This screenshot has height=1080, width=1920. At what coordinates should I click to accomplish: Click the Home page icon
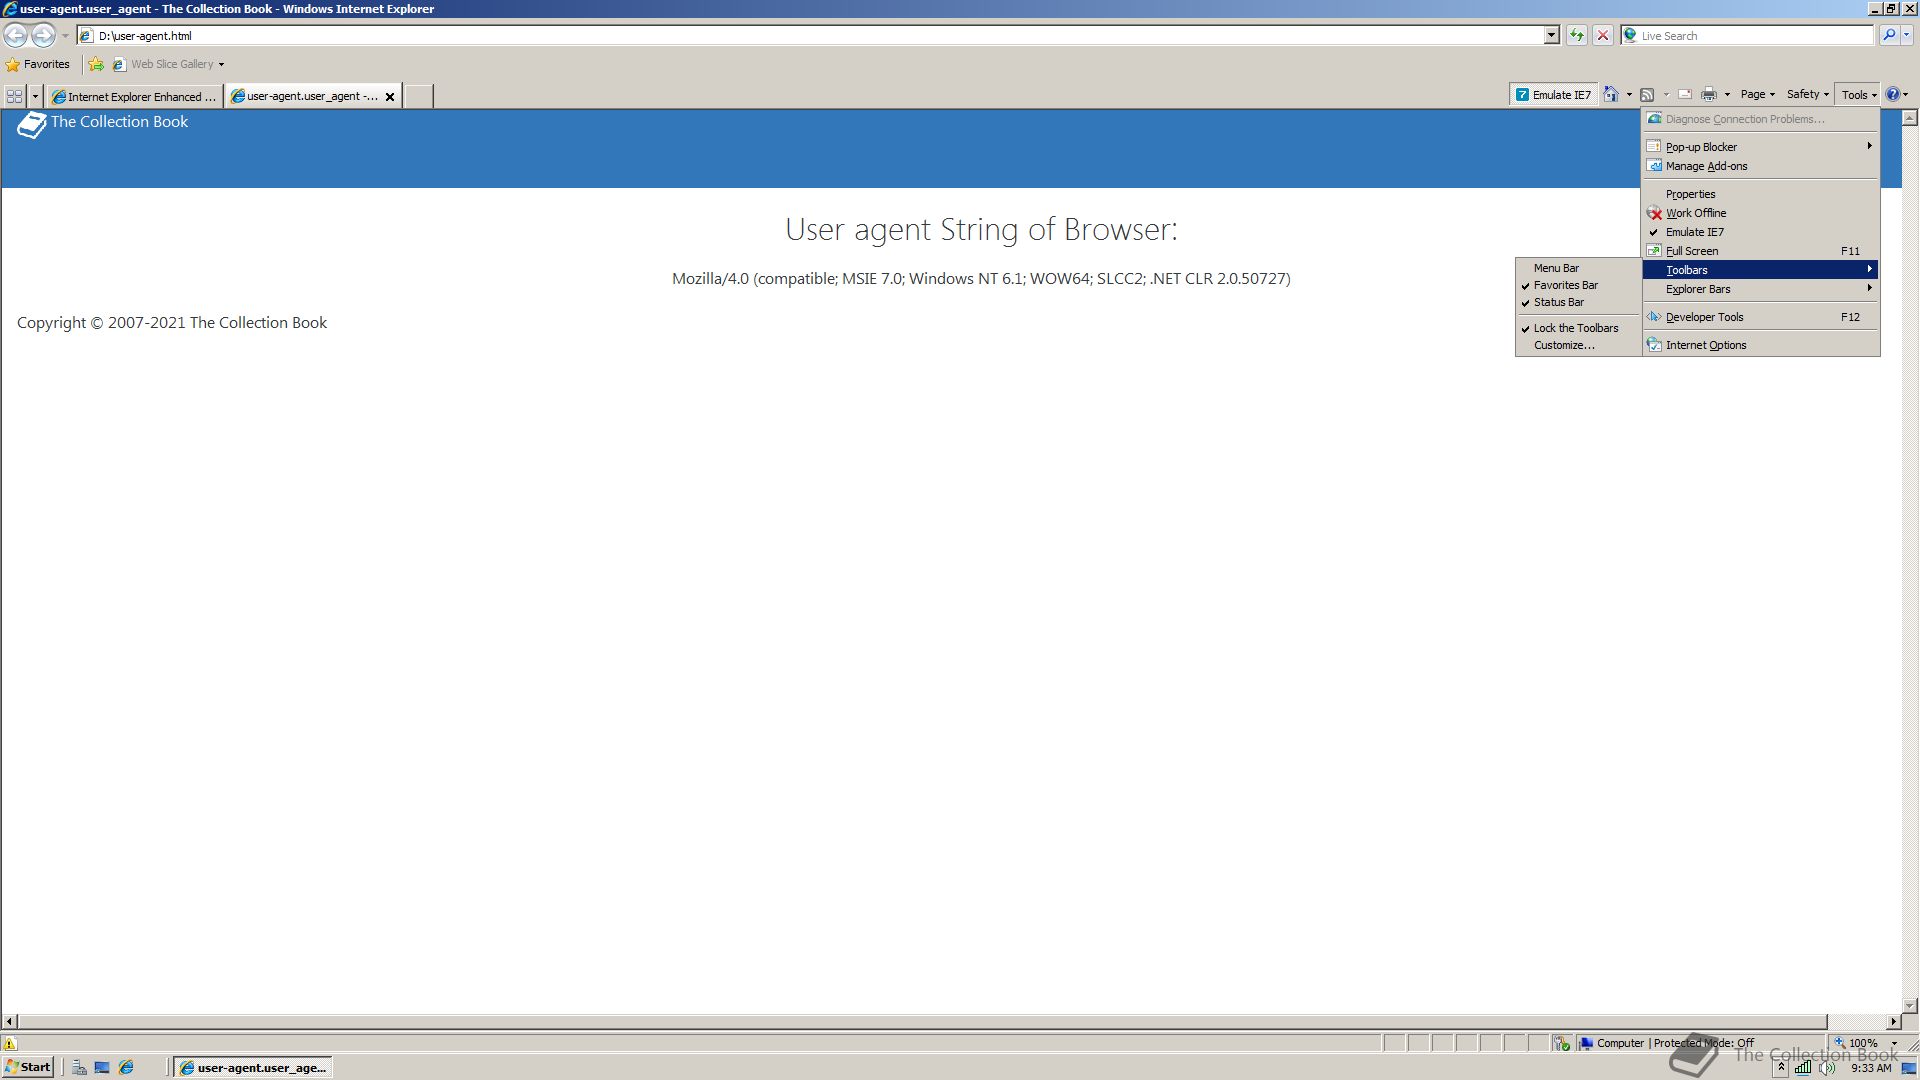[1610, 94]
